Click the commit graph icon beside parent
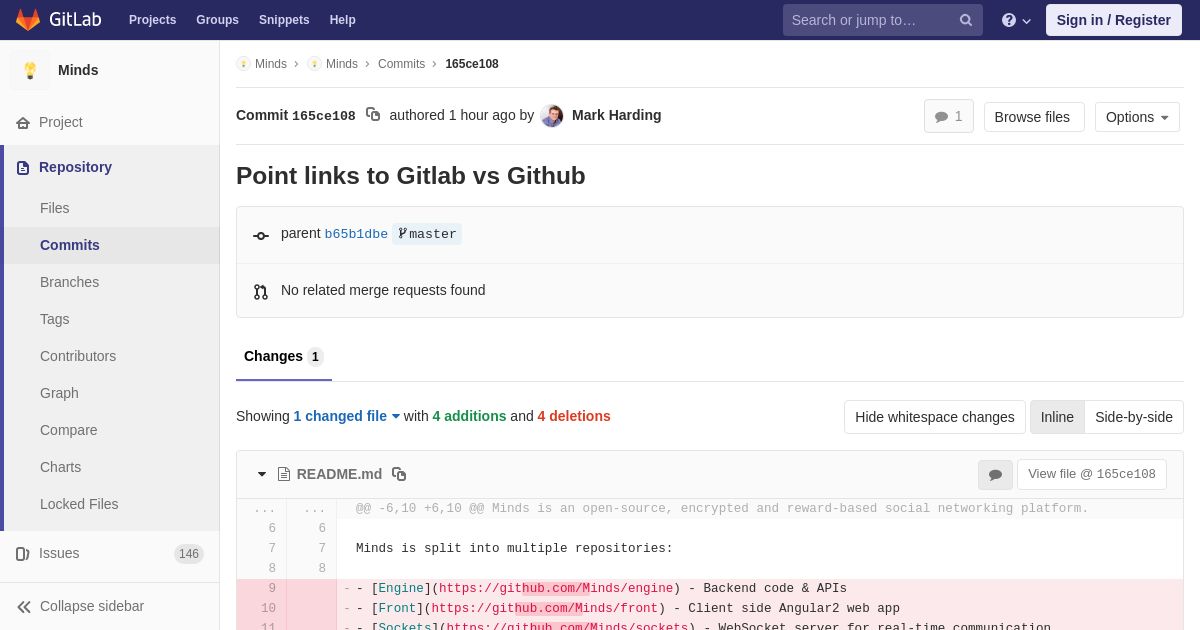 pos(261,235)
